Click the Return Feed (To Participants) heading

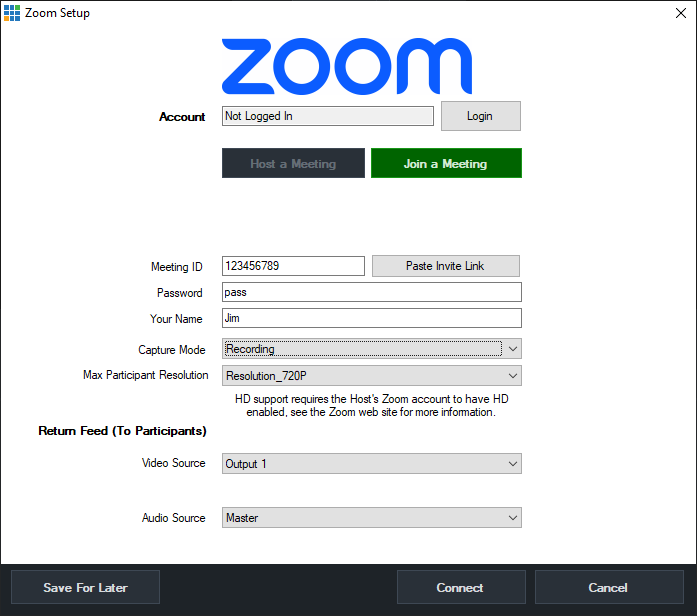point(122,431)
